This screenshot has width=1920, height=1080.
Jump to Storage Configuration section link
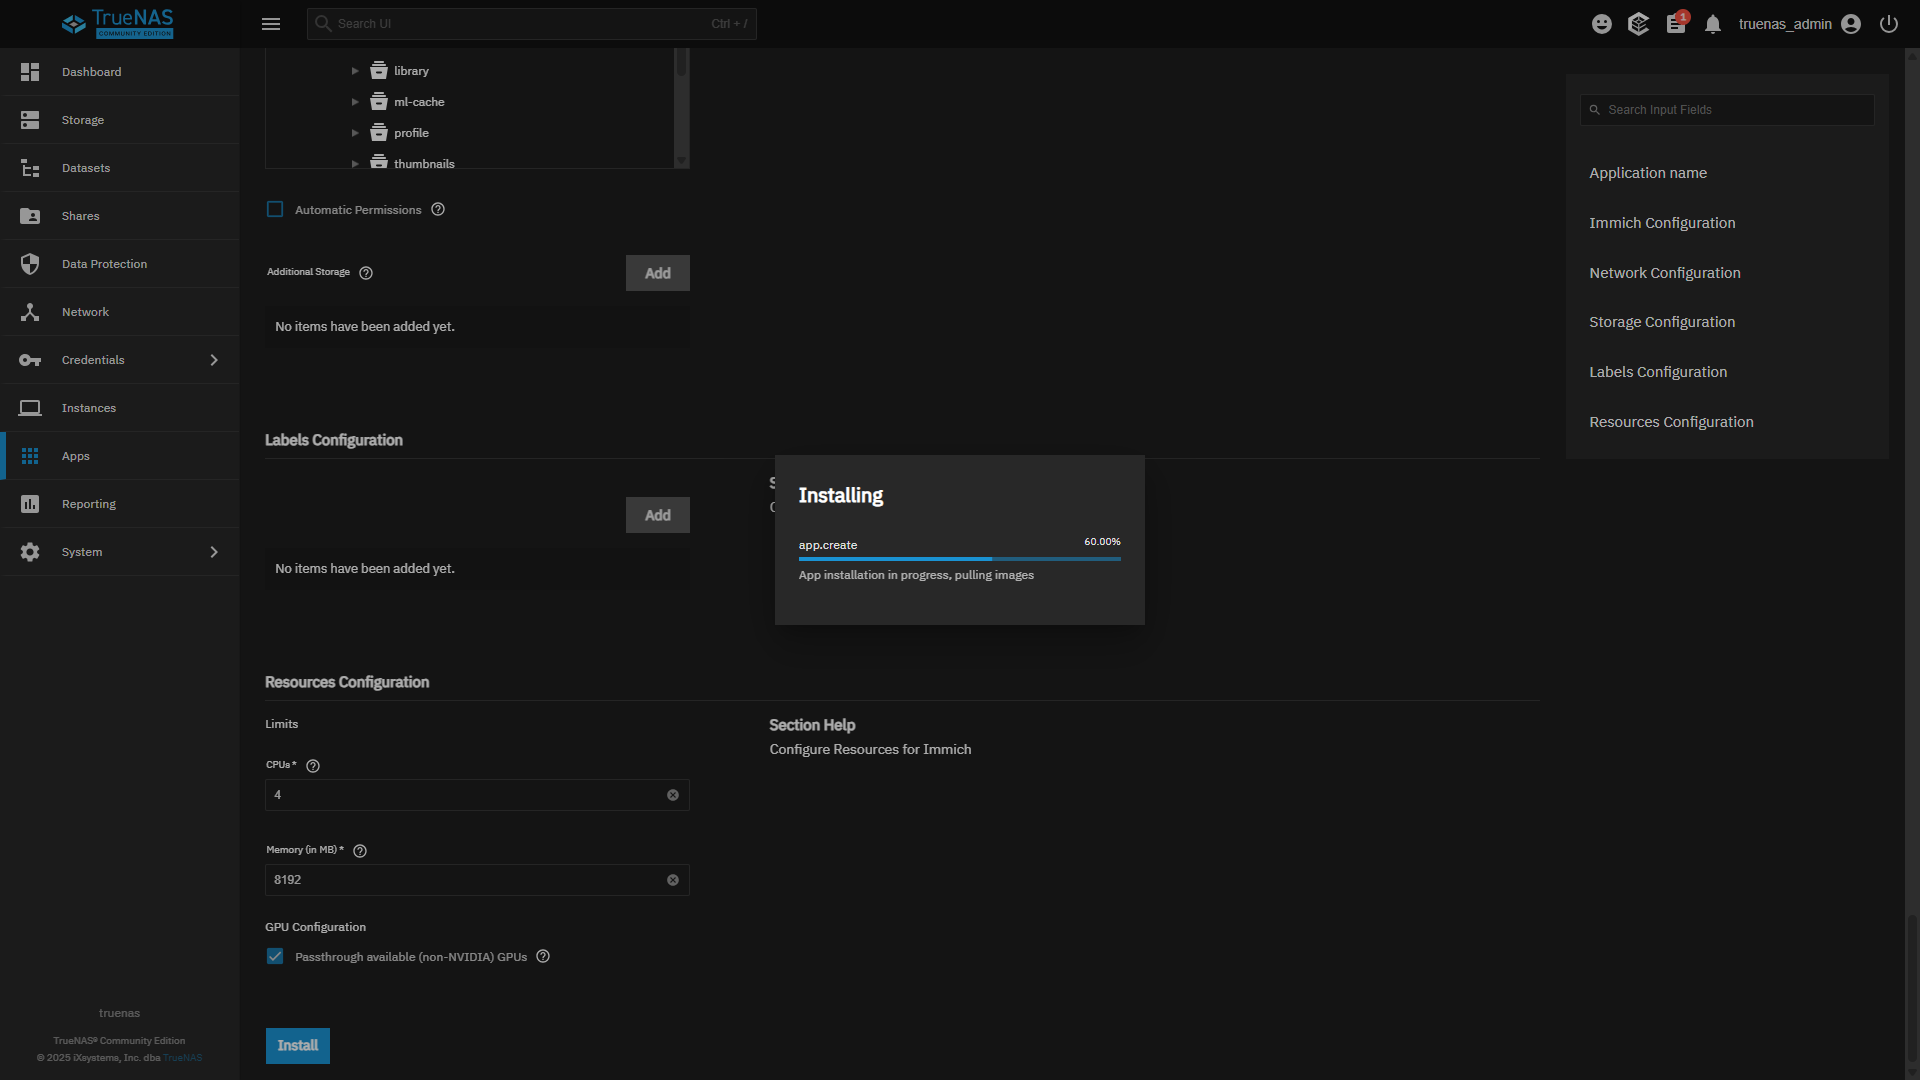click(x=1662, y=322)
